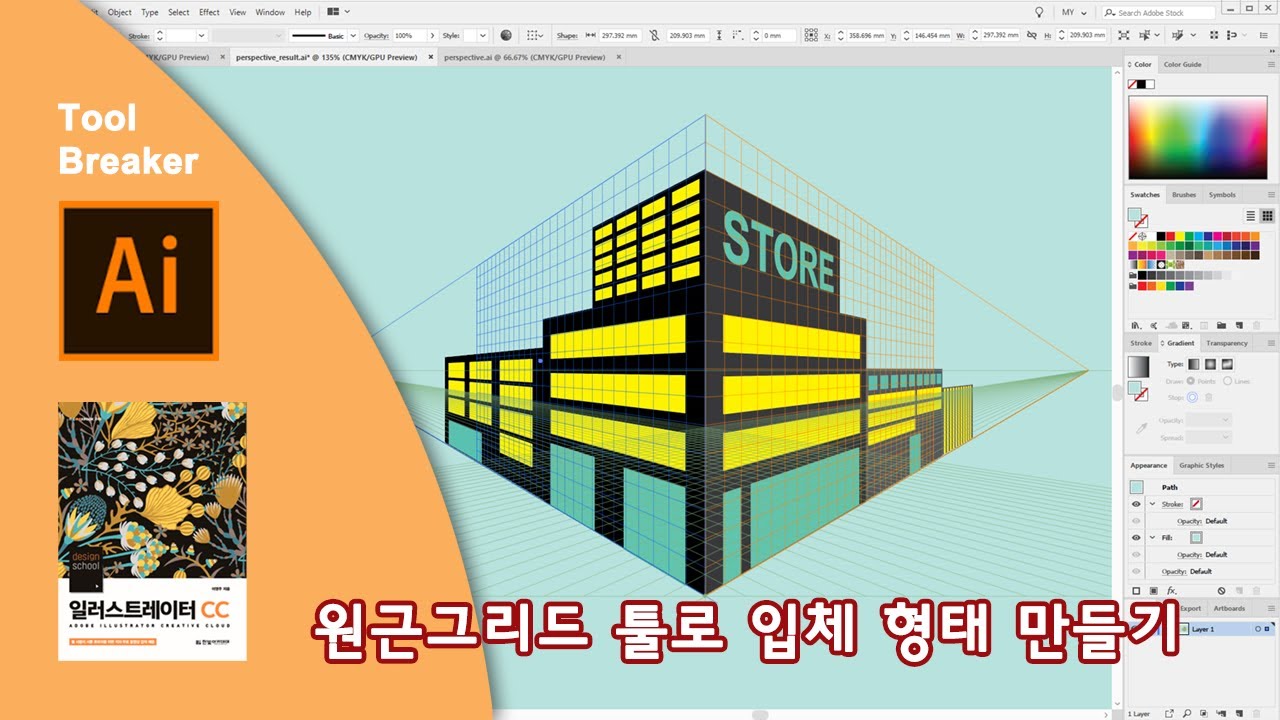Open the Effect menu
The image size is (1280, 720).
(209, 13)
